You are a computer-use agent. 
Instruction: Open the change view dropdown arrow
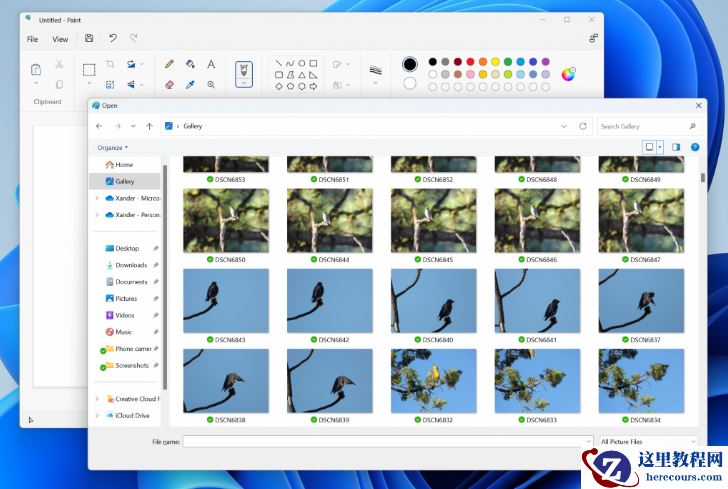click(660, 147)
